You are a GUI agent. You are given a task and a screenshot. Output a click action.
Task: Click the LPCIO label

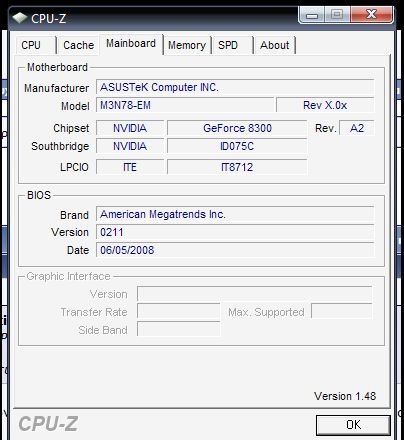(74, 167)
